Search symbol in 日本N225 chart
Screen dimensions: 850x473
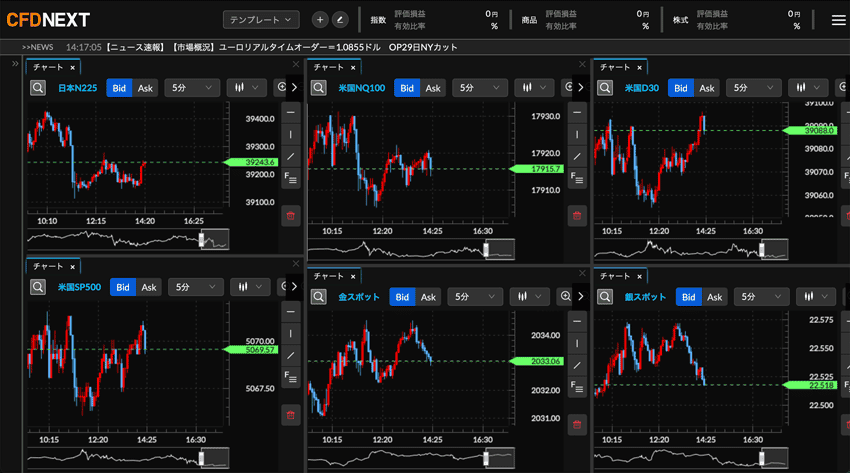tap(38, 88)
